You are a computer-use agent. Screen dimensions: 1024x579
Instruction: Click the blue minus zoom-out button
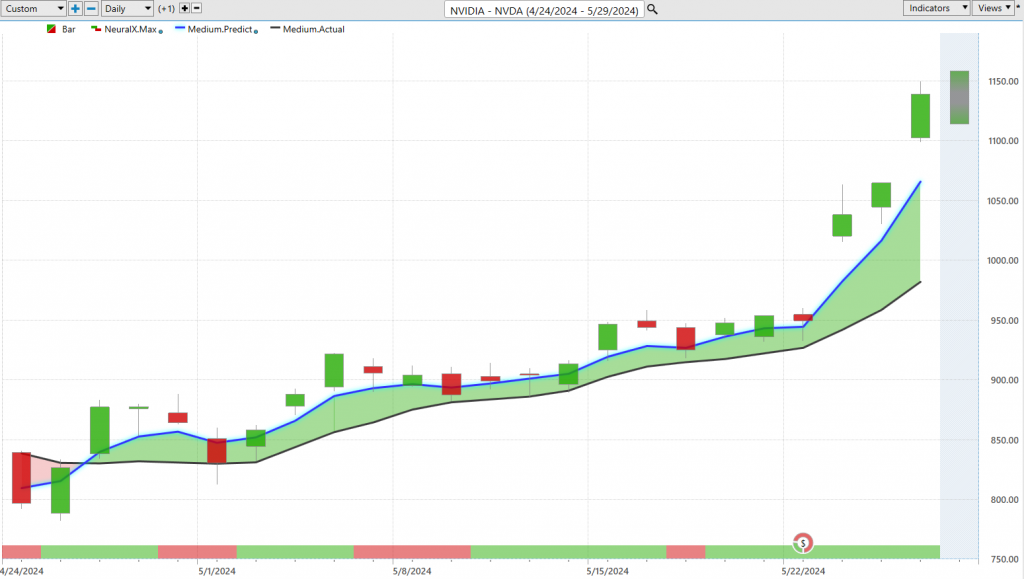tap(91, 8)
